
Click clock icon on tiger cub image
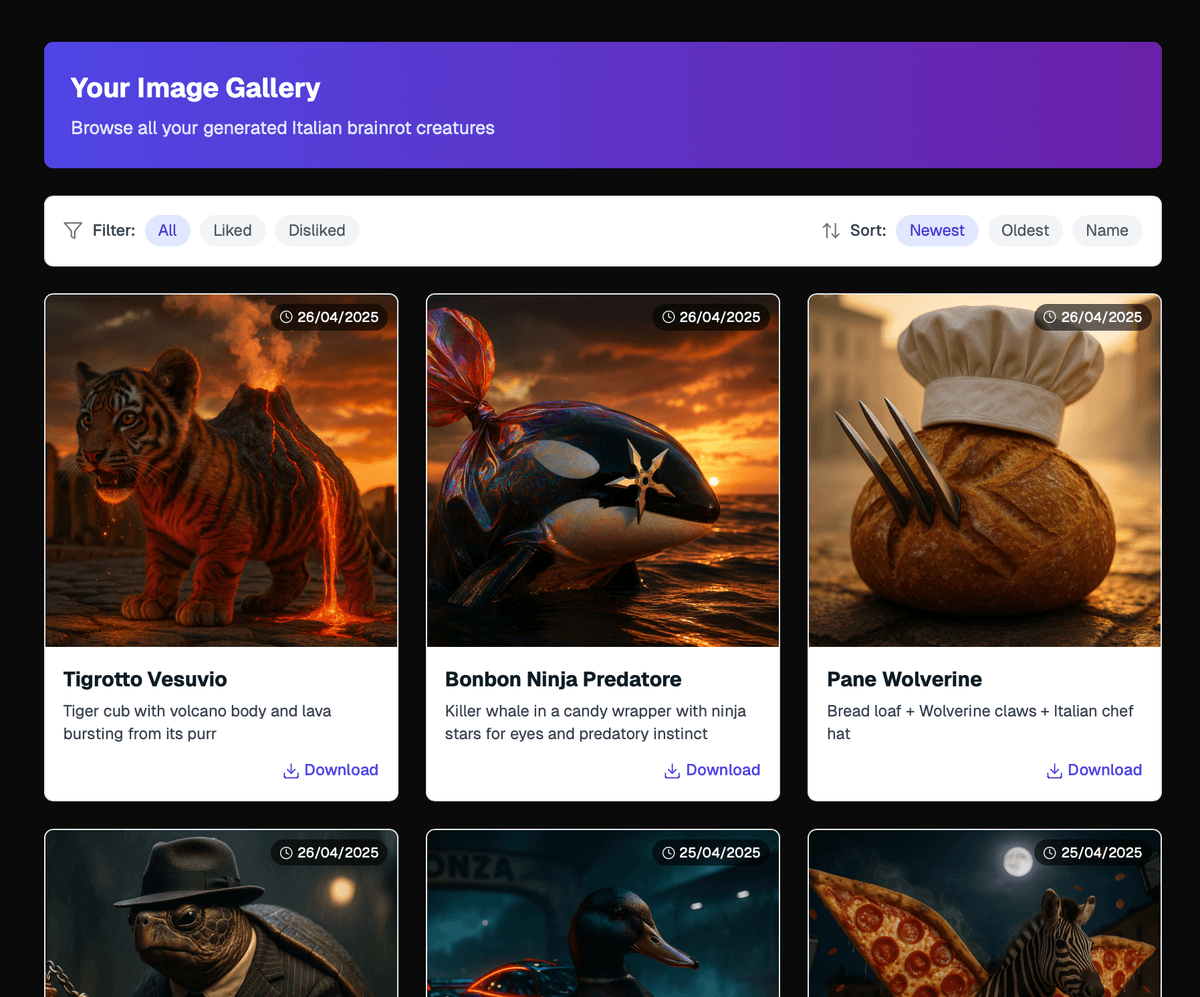286,317
